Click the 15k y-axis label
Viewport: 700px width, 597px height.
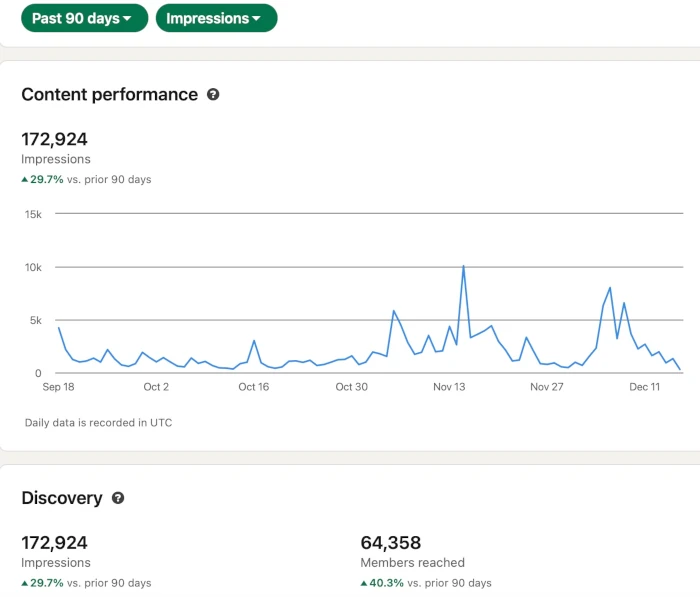click(34, 214)
